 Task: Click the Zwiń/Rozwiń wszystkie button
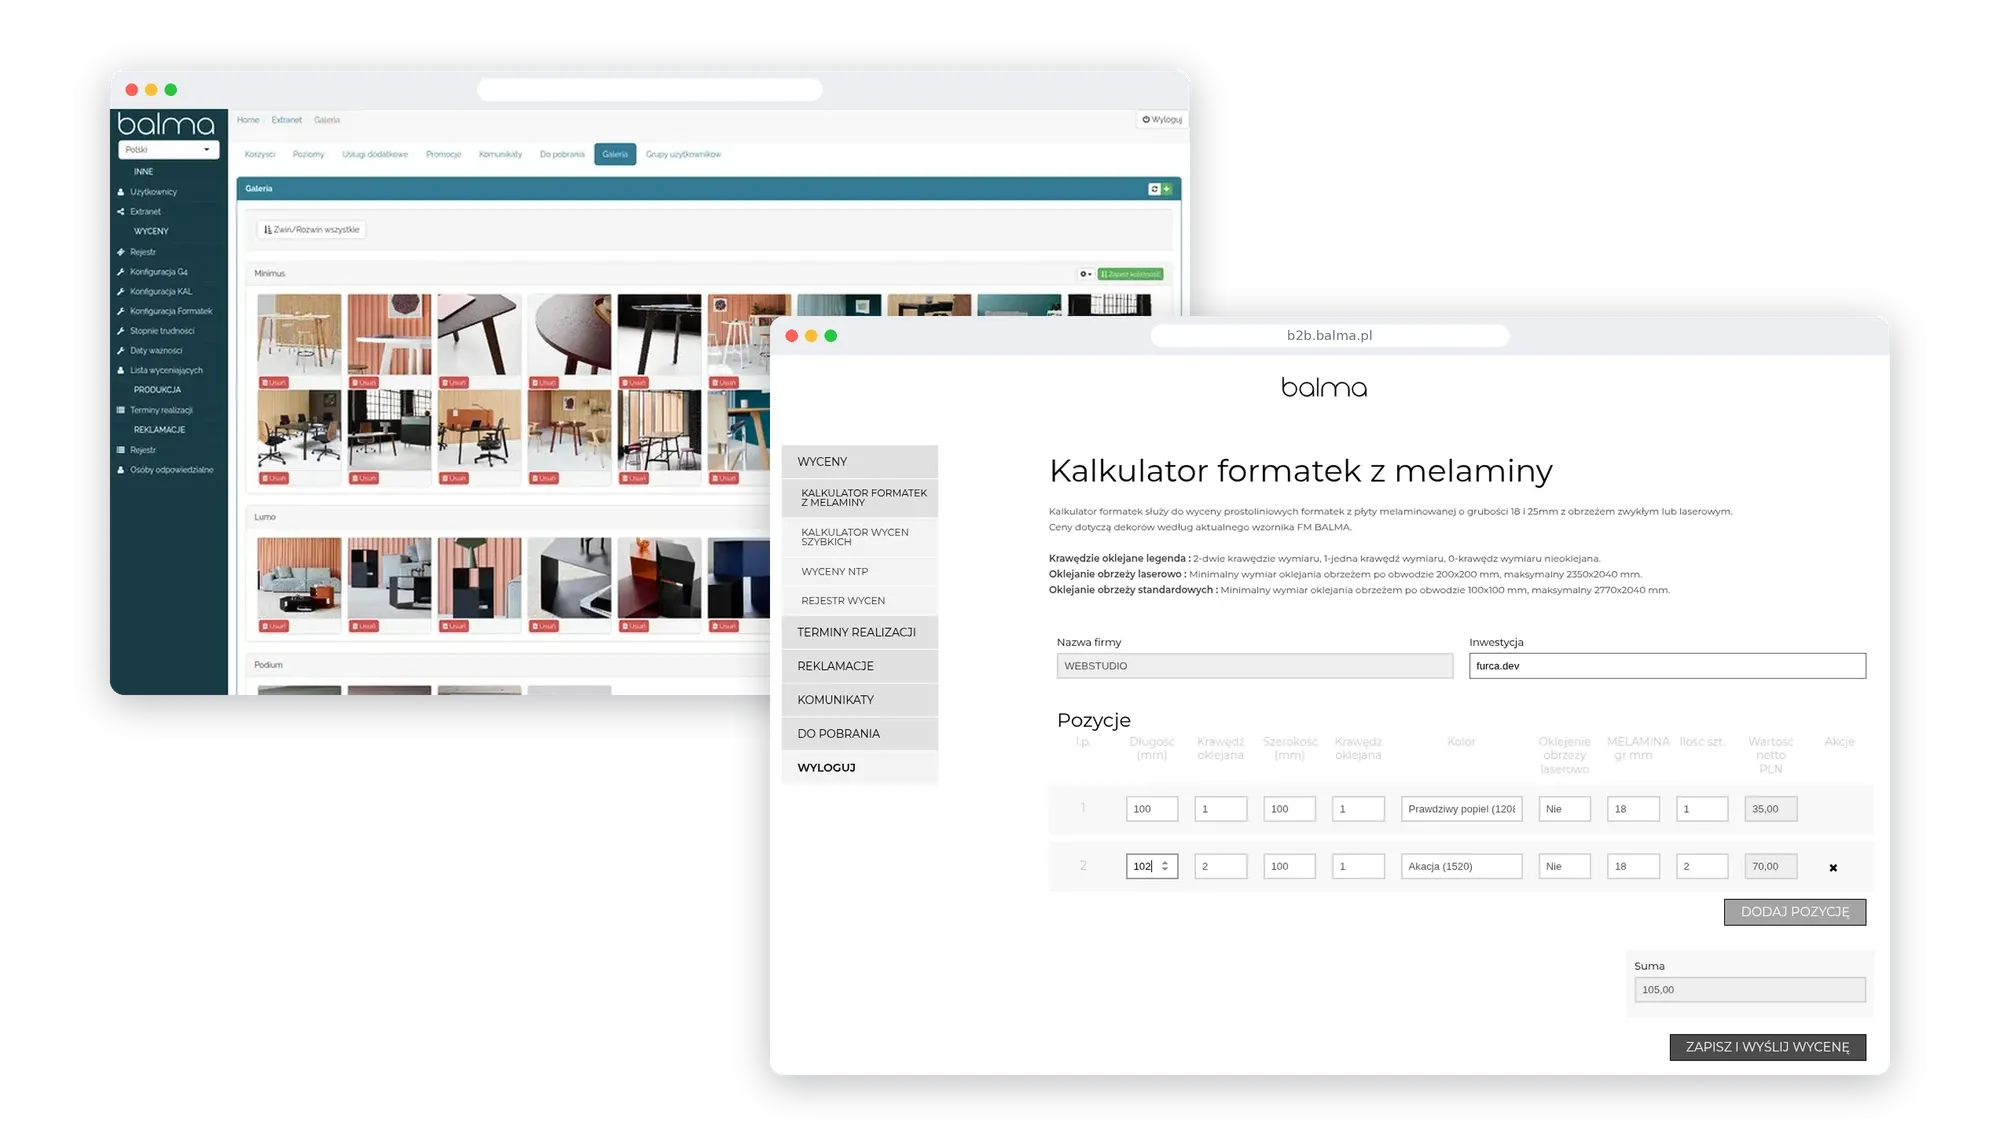[312, 230]
